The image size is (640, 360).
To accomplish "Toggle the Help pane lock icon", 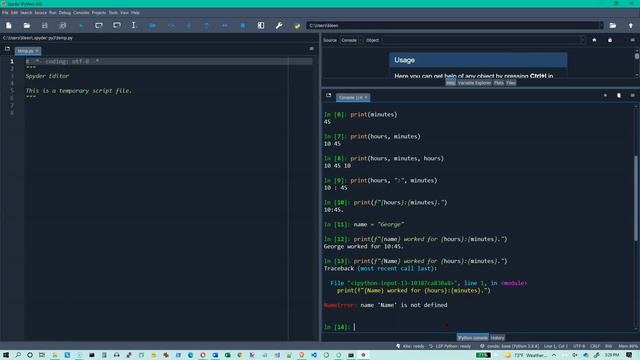I will (x=610, y=40).
